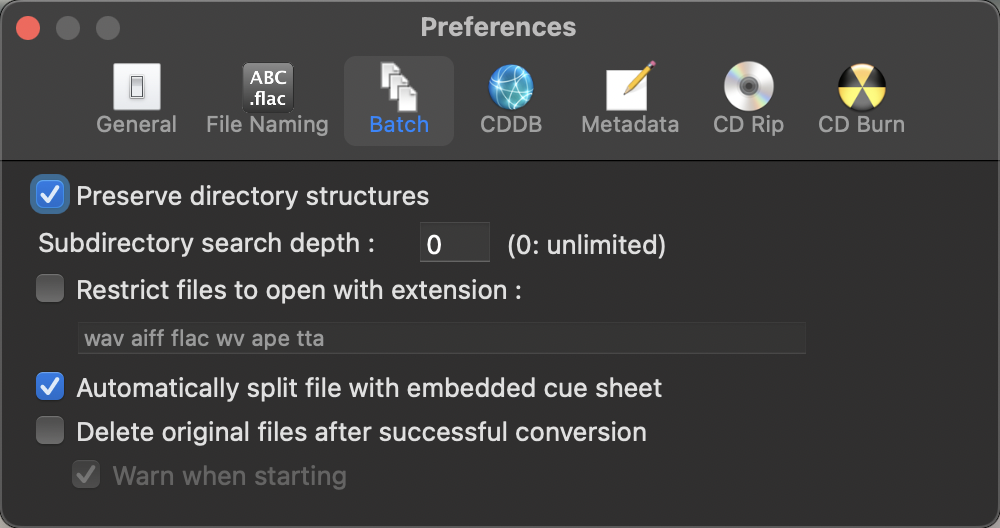Go to the File Naming tab label
Screen dimensions: 1000x528
(x=268, y=125)
